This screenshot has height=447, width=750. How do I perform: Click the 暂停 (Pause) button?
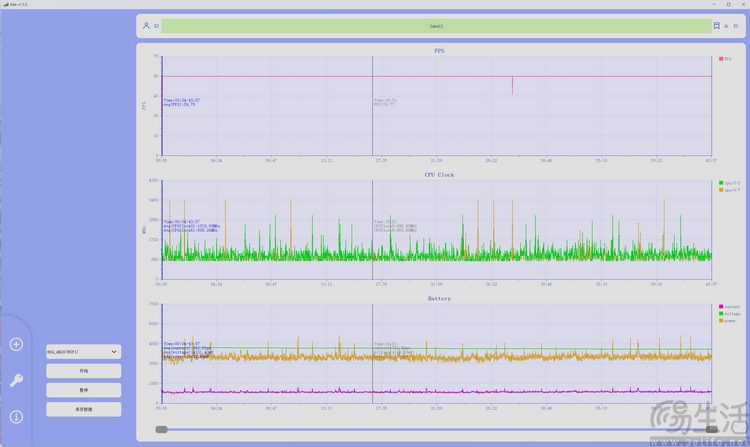tap(83, 390)
